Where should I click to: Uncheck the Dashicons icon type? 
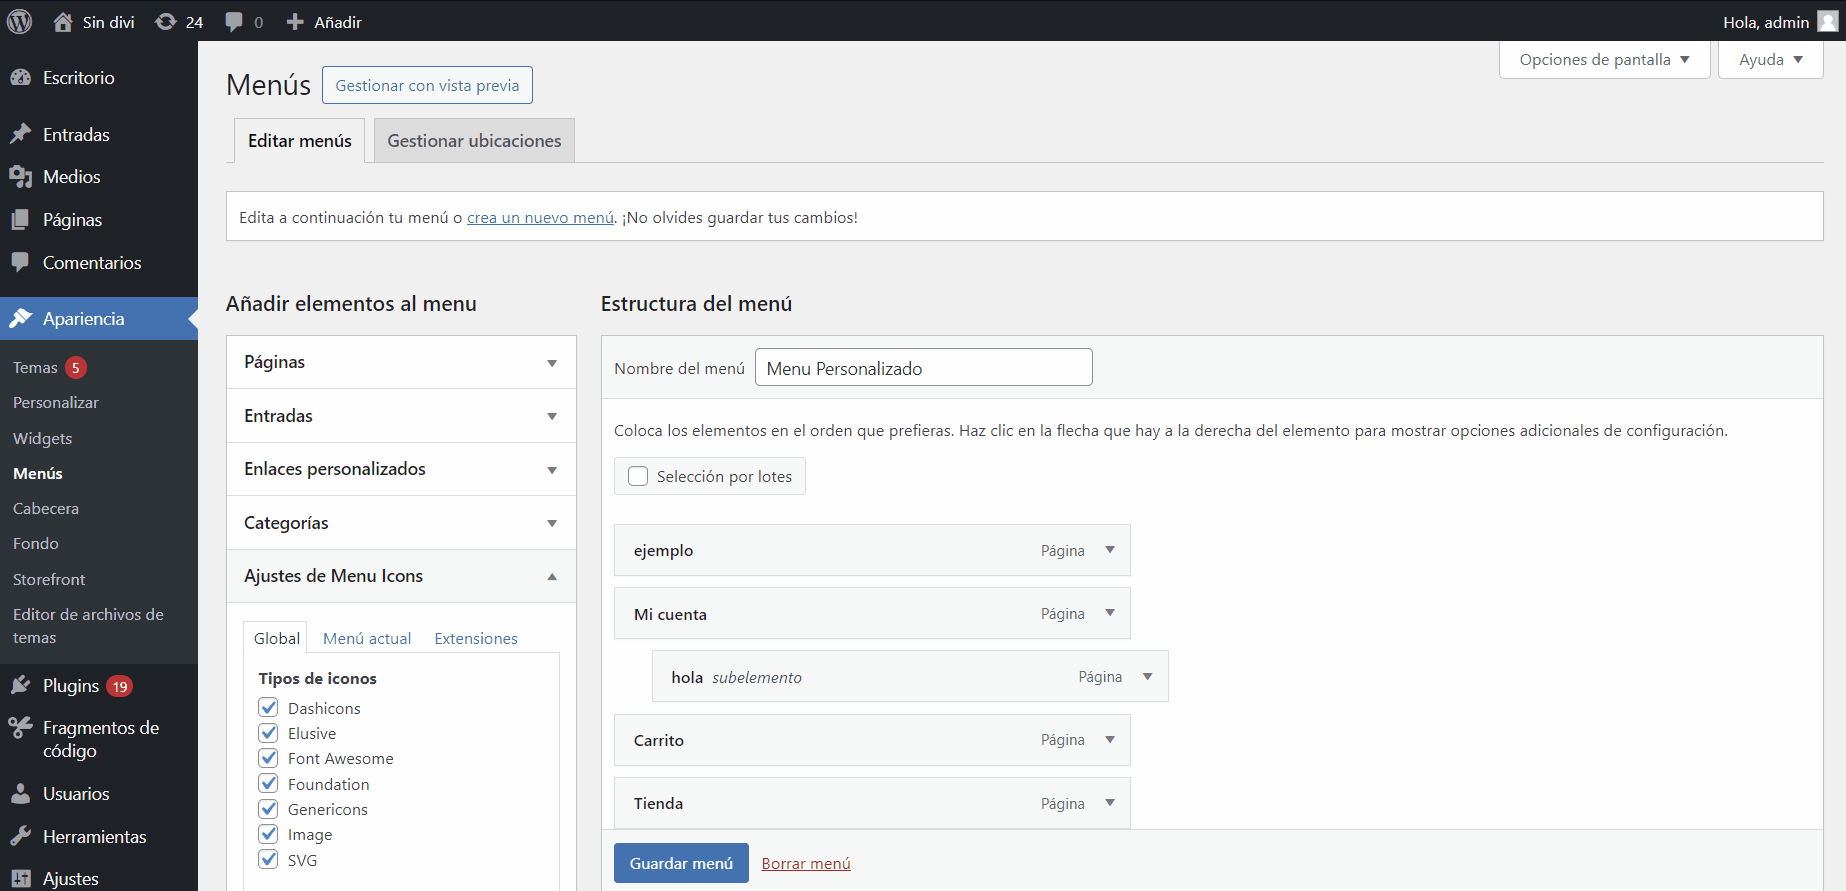(269, 708)
